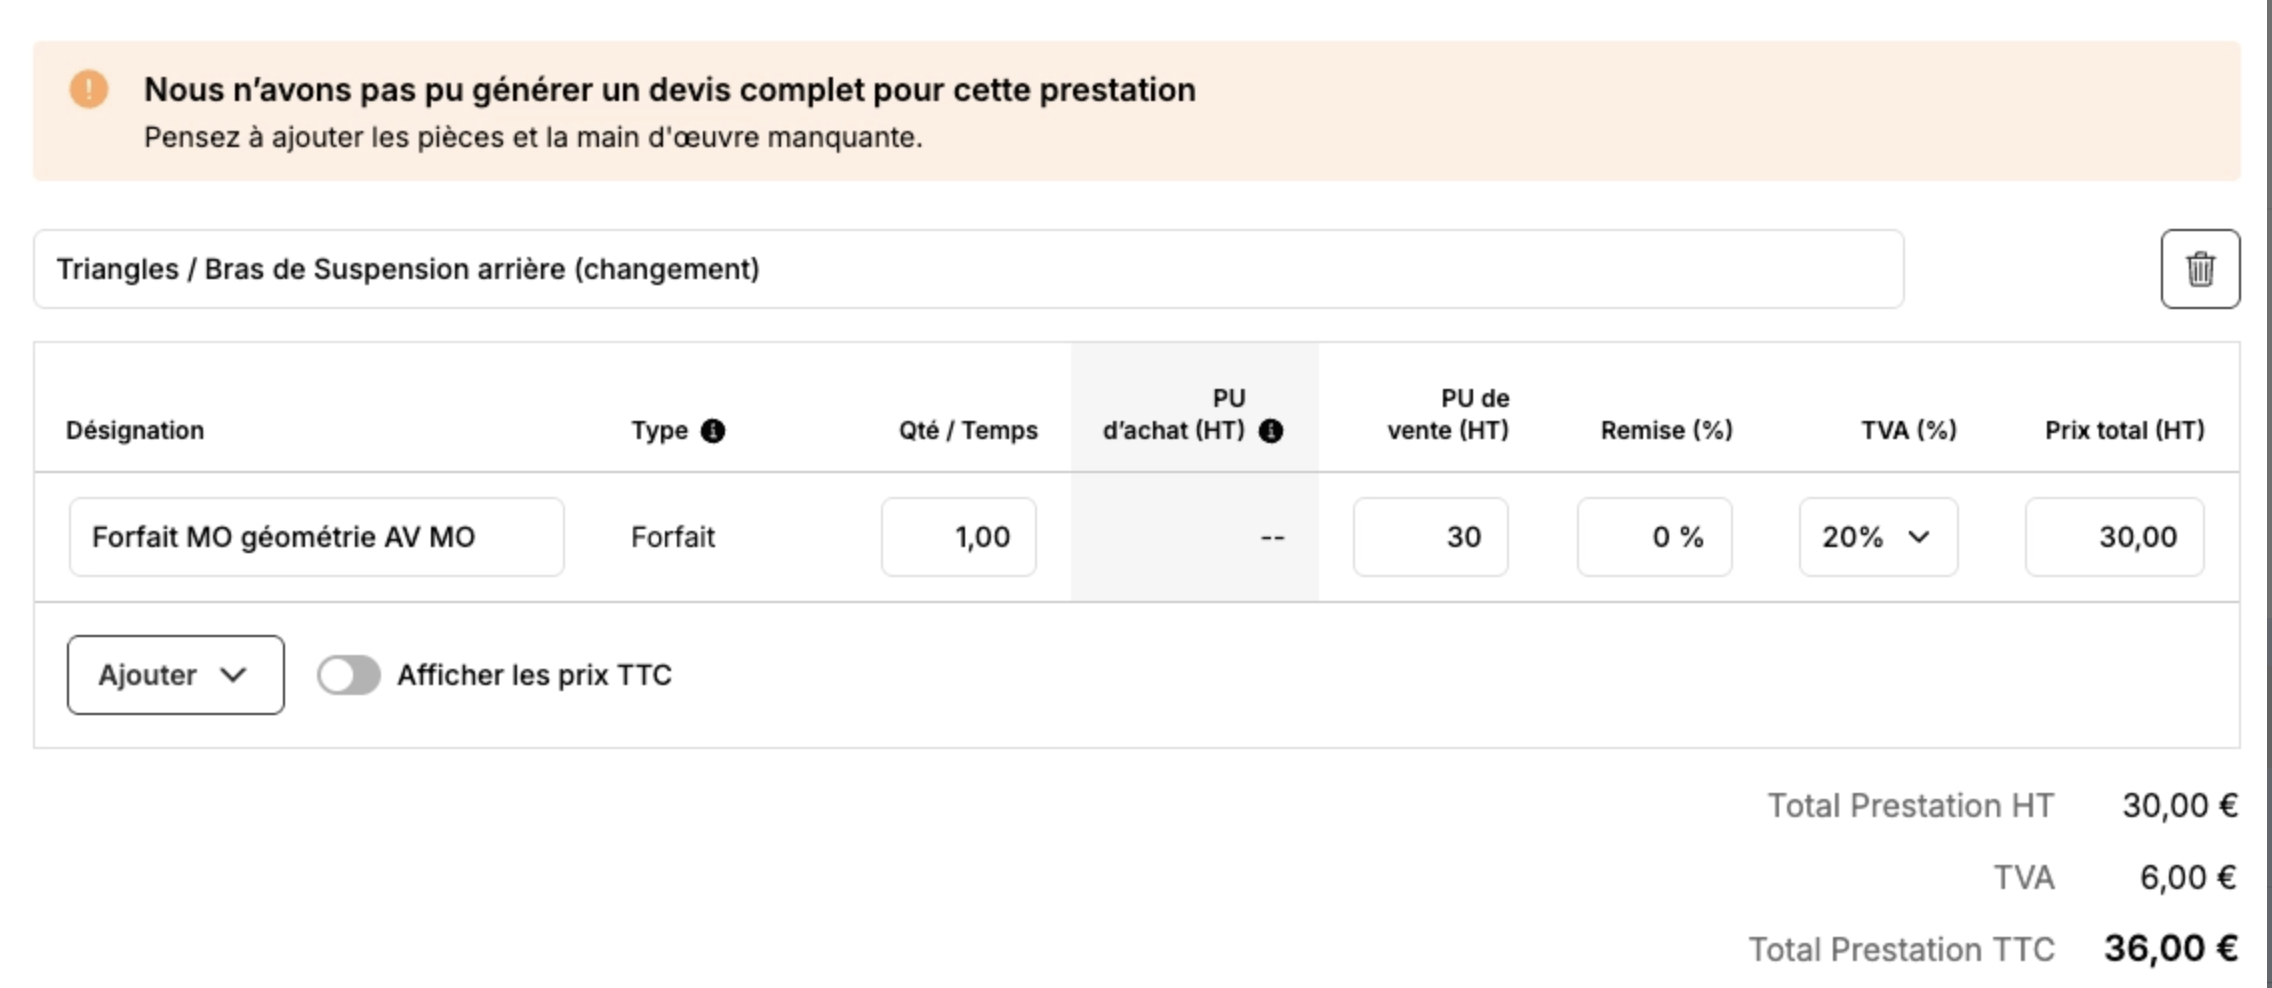Click the Désignation column header
This screenshot has height=988, width=2272.
tap(135, 431)
